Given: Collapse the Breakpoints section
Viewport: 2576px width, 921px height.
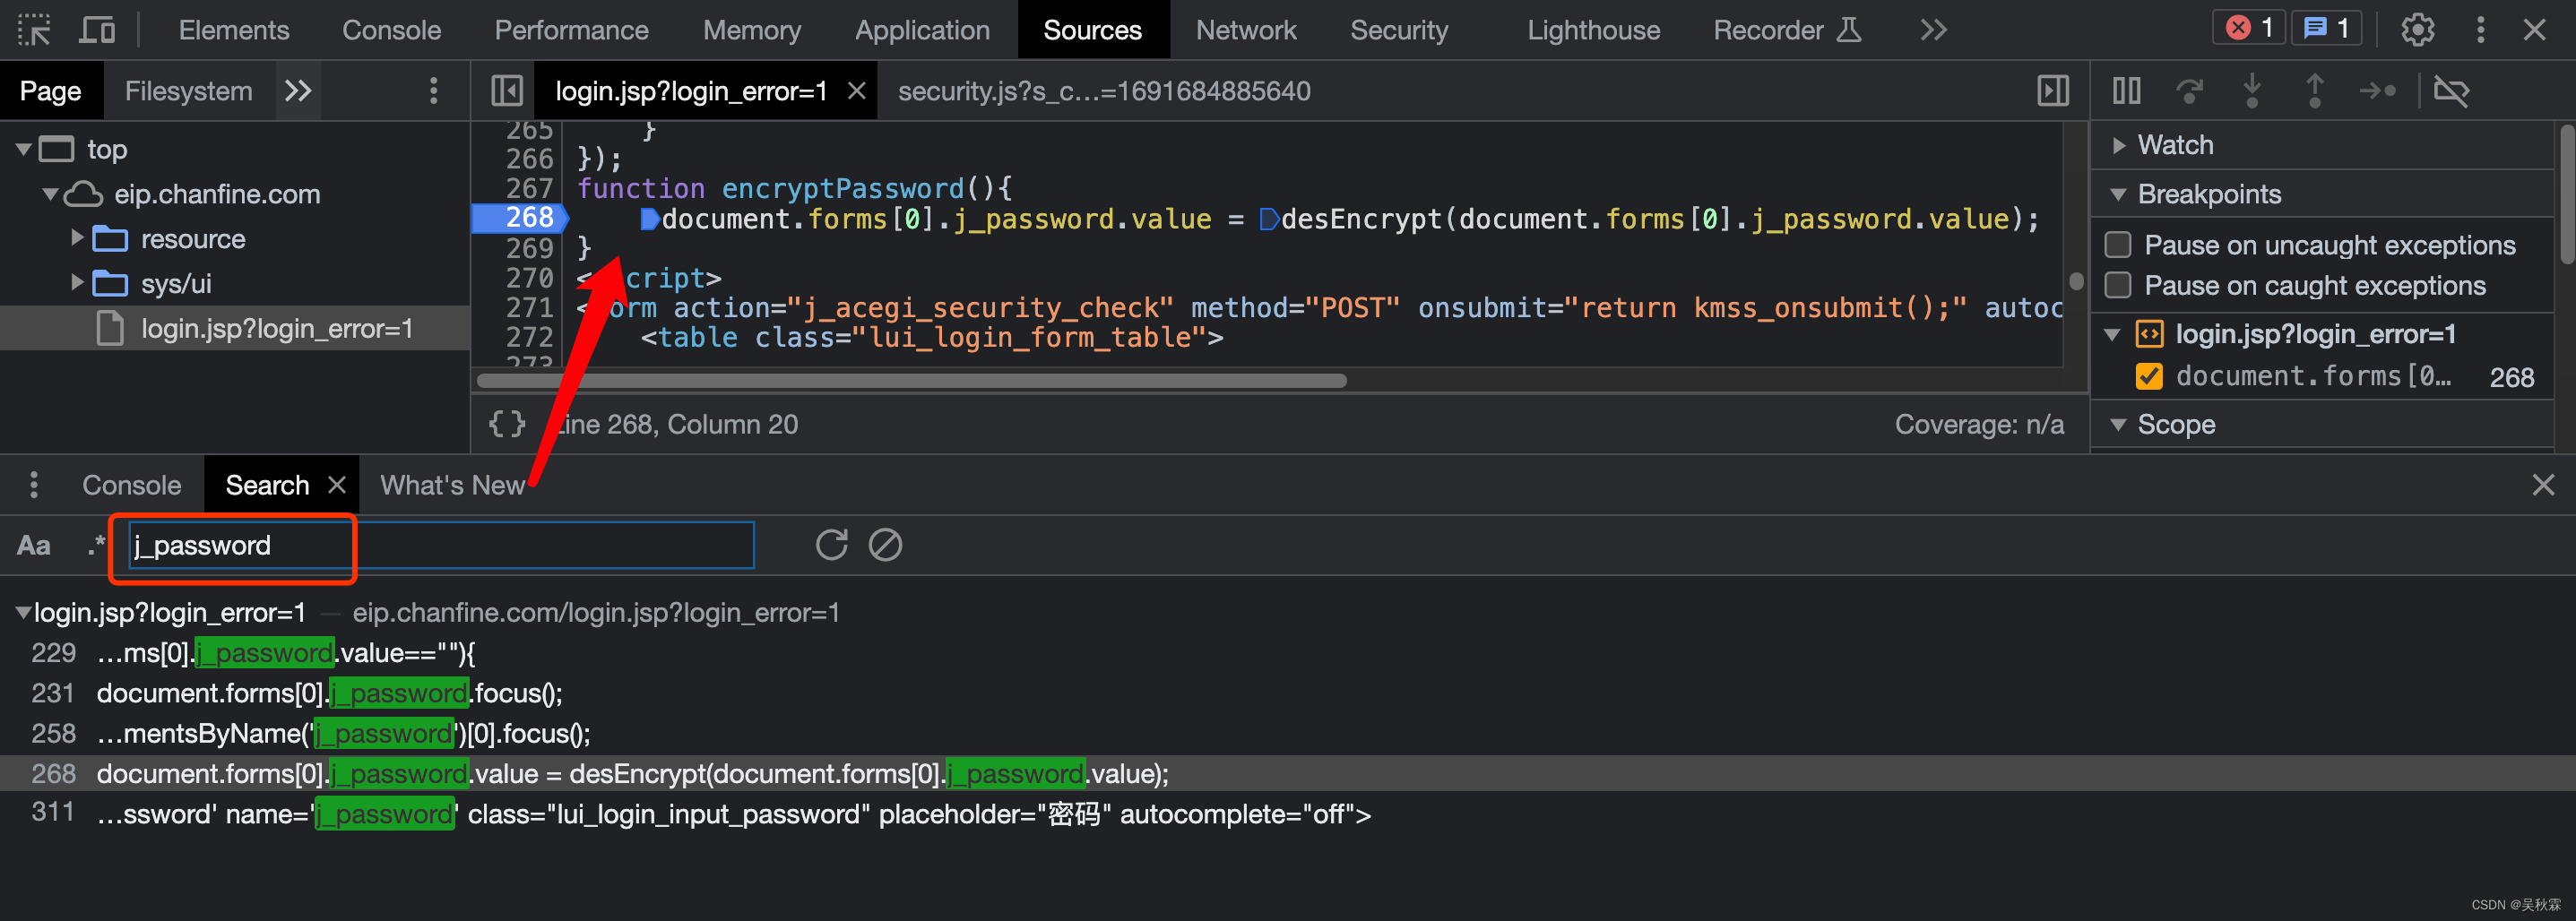Looking at the screenshot, I should (x=2118, y=194).
